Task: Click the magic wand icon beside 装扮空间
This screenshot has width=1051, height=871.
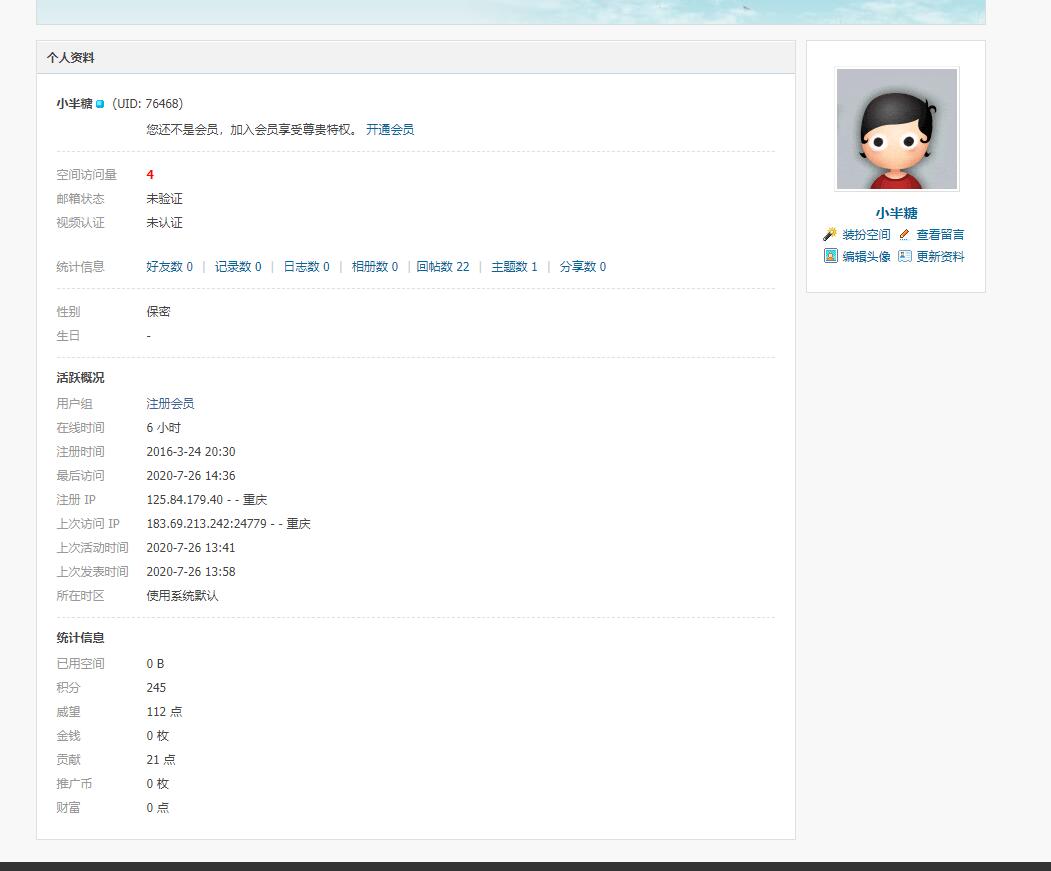Action: click(830, 234)
